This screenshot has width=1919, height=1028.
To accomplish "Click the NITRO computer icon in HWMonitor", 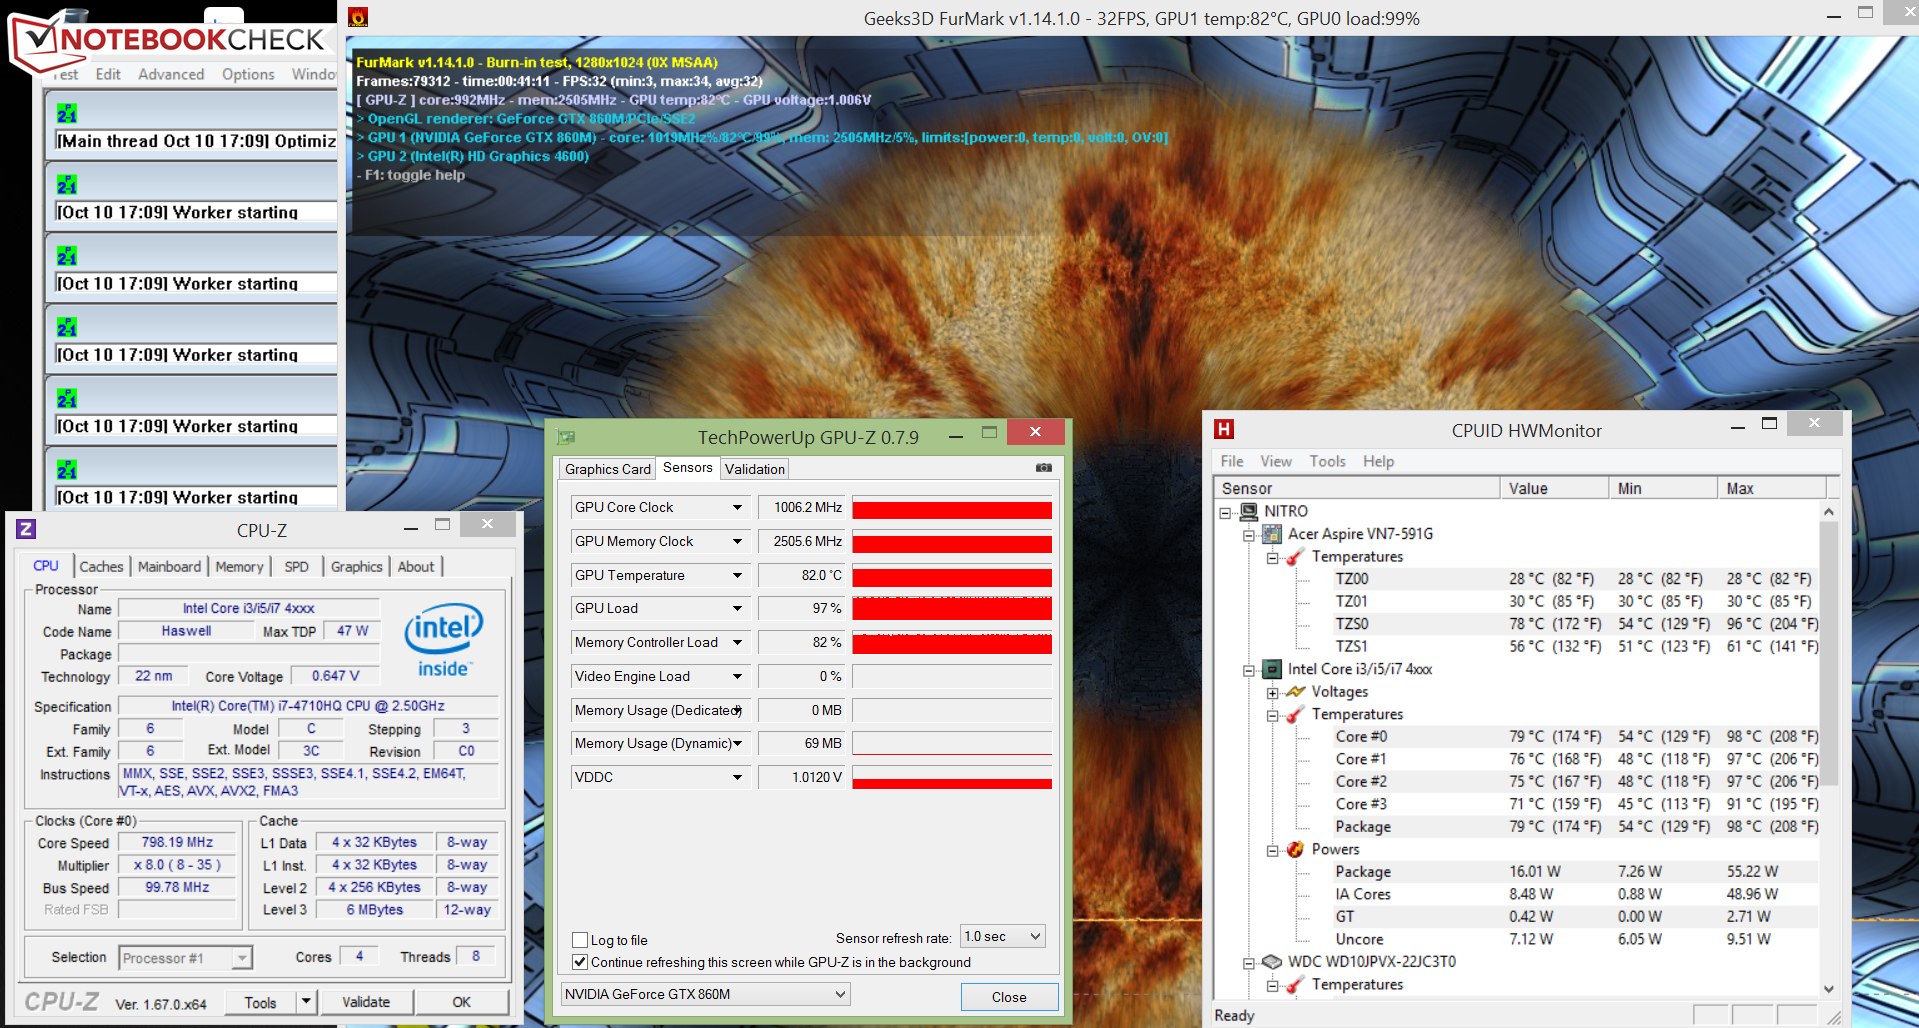I will tap(1249, 511).
